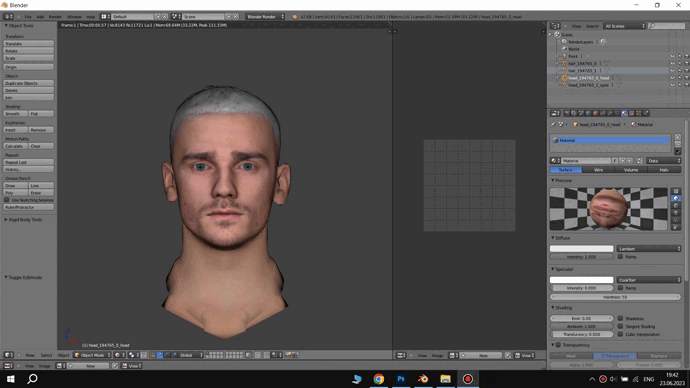
Task: Expand the Rigid Body Tools panel
Action: [x=24, y=220]
